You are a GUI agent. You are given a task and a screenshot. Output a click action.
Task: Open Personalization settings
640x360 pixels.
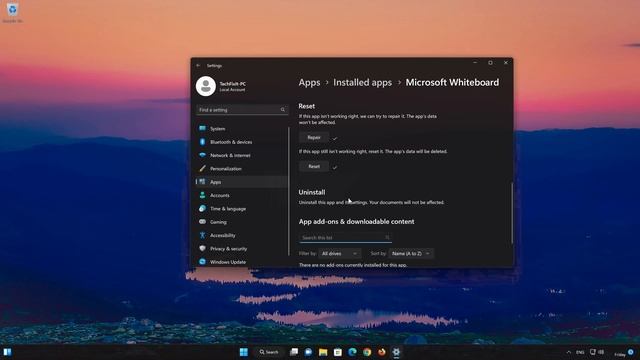tap(242, 169)
